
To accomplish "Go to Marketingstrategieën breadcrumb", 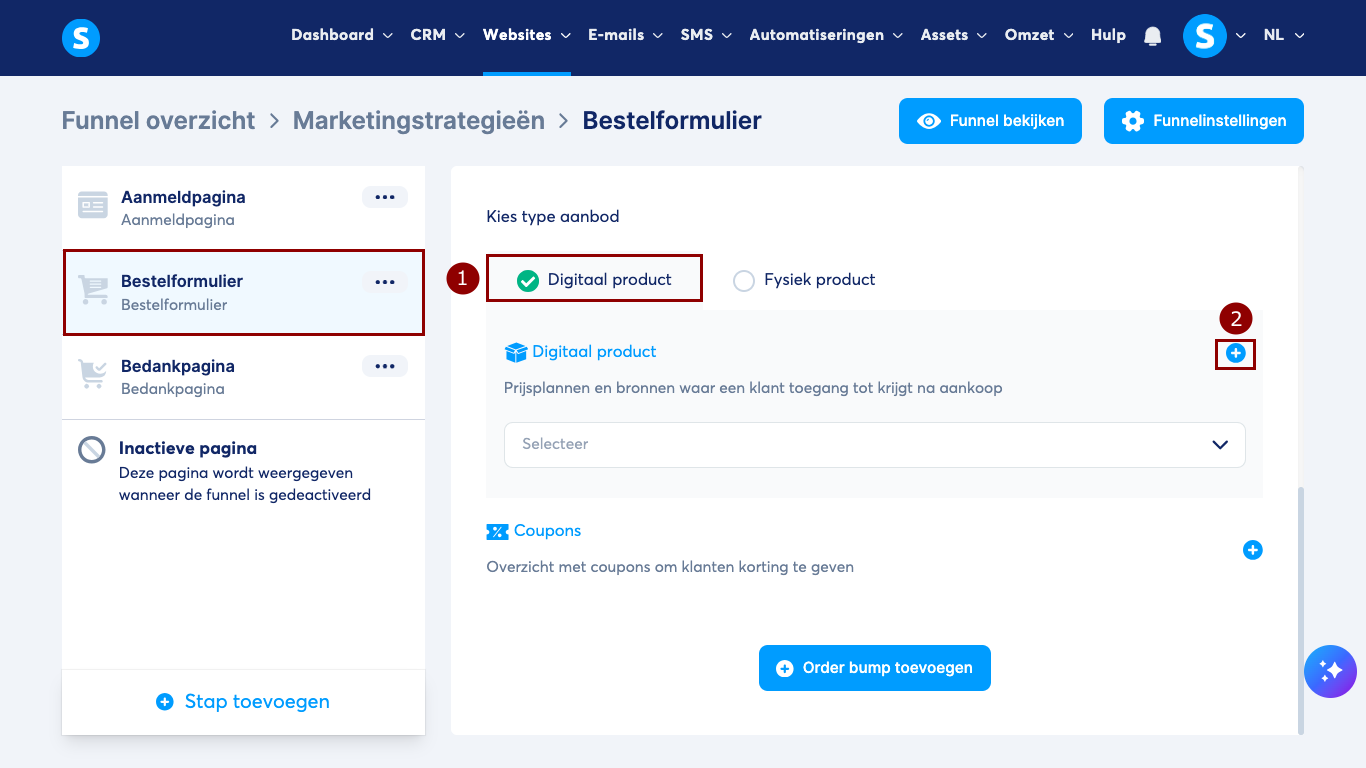I will [419, 121].
